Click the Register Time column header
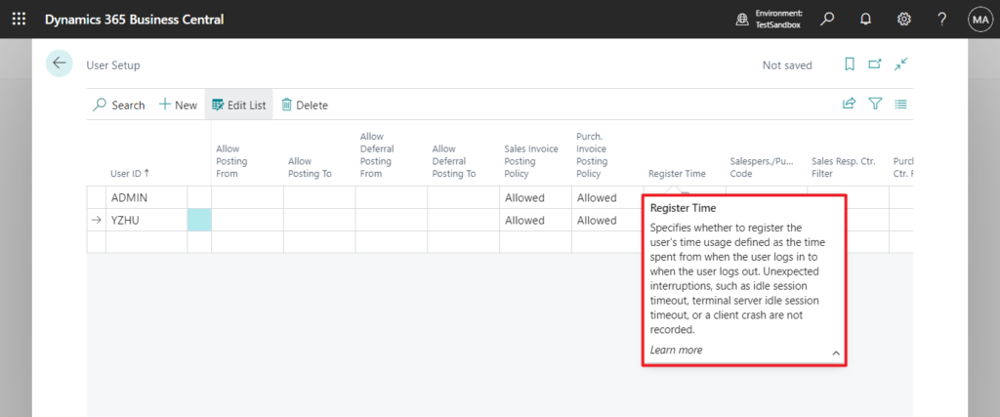 677,173
